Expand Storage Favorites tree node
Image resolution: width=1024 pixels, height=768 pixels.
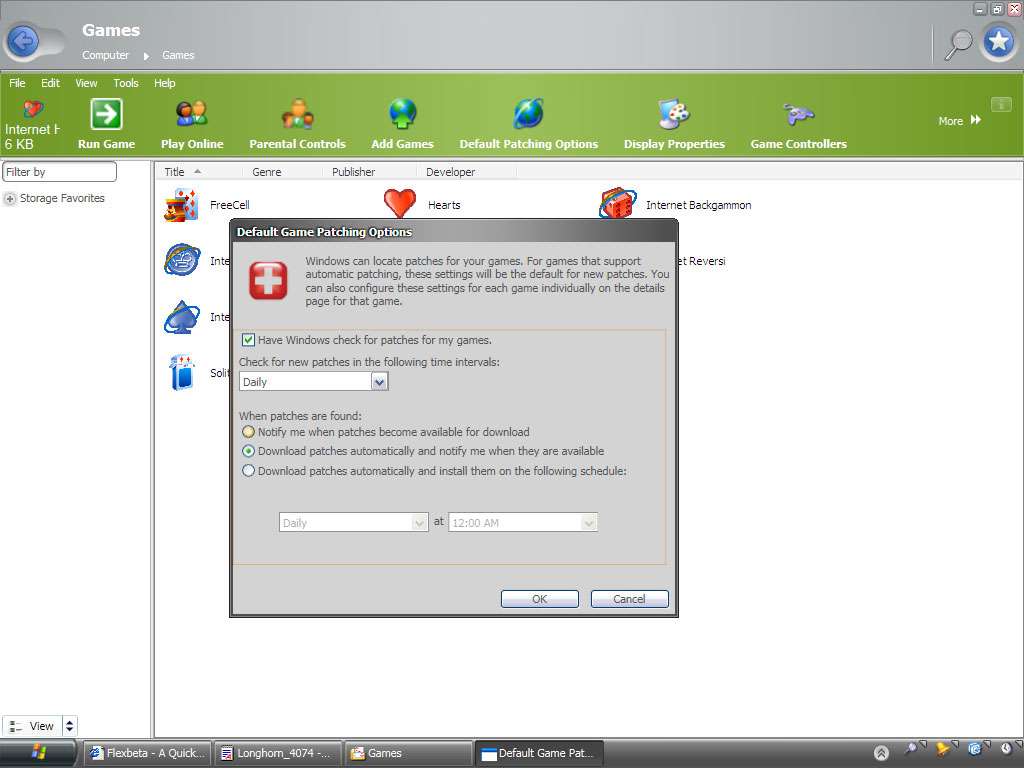(10, 199)
